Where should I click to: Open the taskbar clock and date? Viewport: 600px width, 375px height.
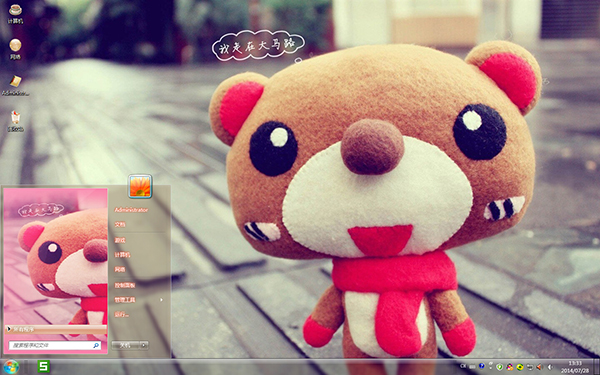coord(575,367)
